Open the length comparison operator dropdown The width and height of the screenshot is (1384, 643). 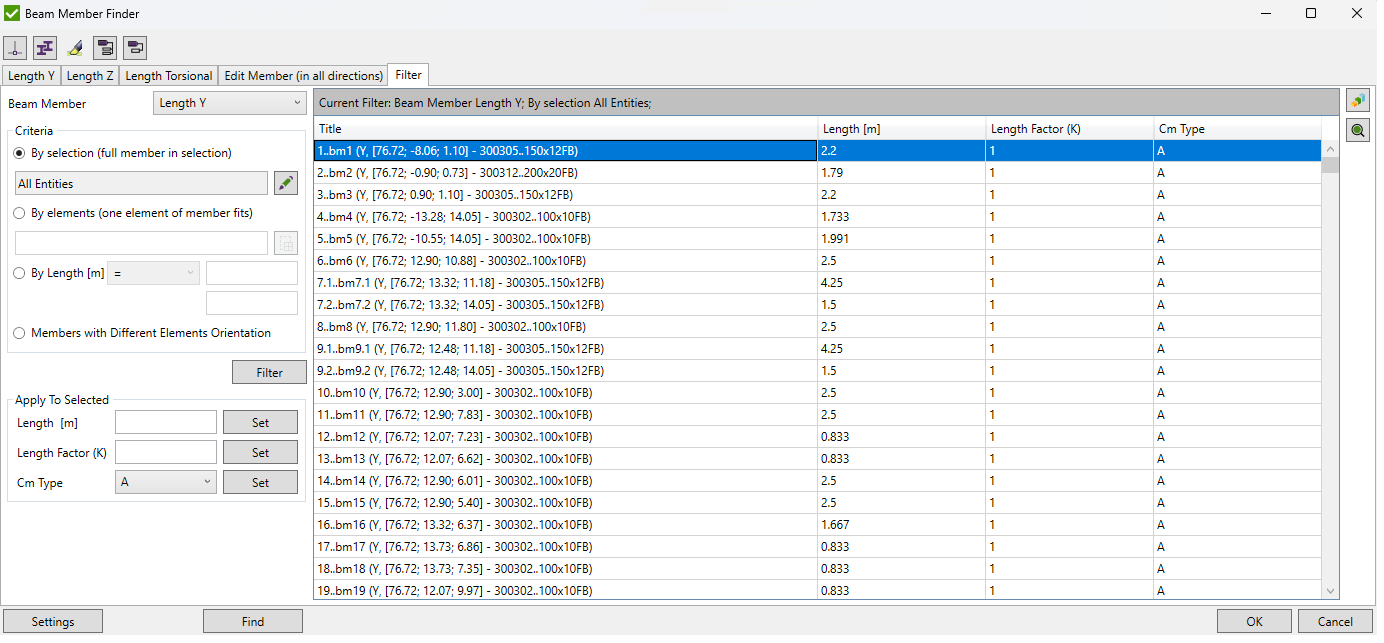[x=153, y=272]
